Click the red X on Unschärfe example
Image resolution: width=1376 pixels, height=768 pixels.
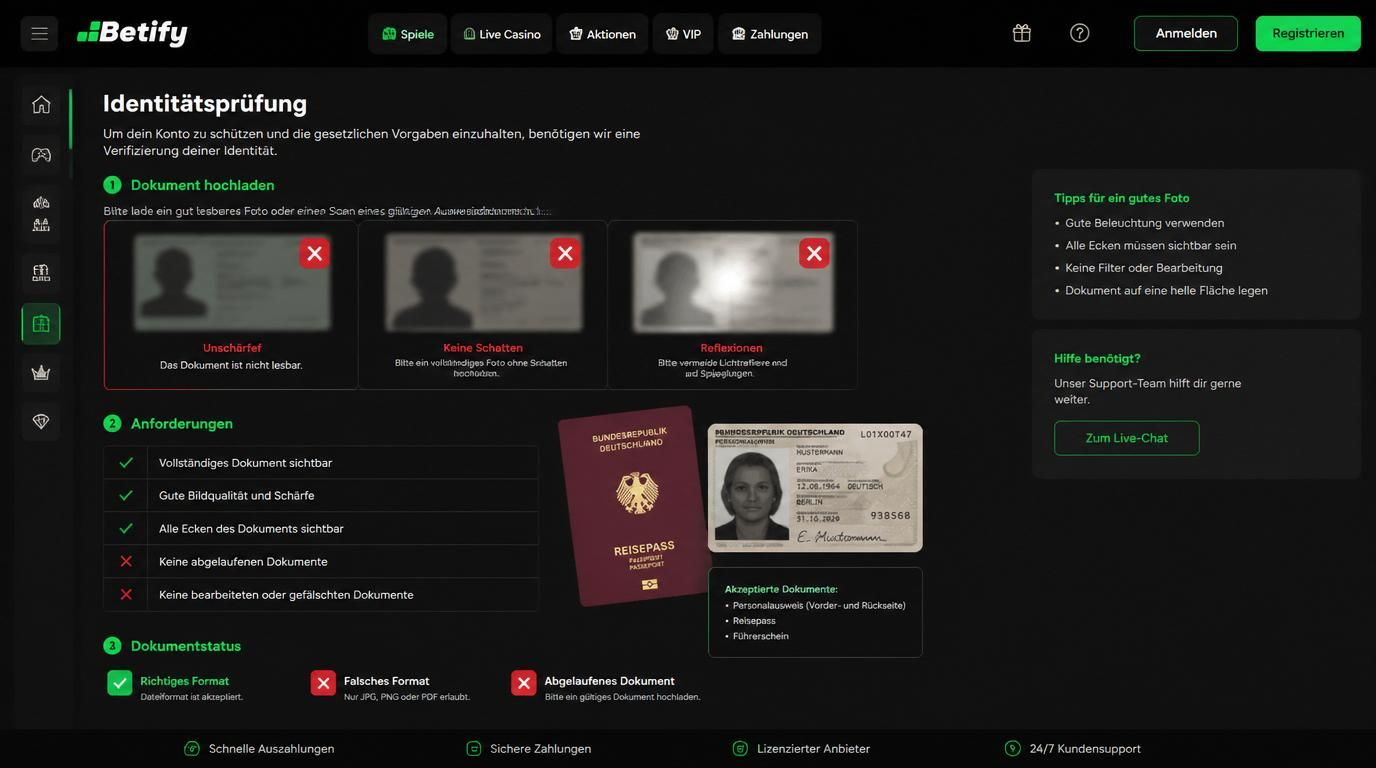tap(315, 254)
